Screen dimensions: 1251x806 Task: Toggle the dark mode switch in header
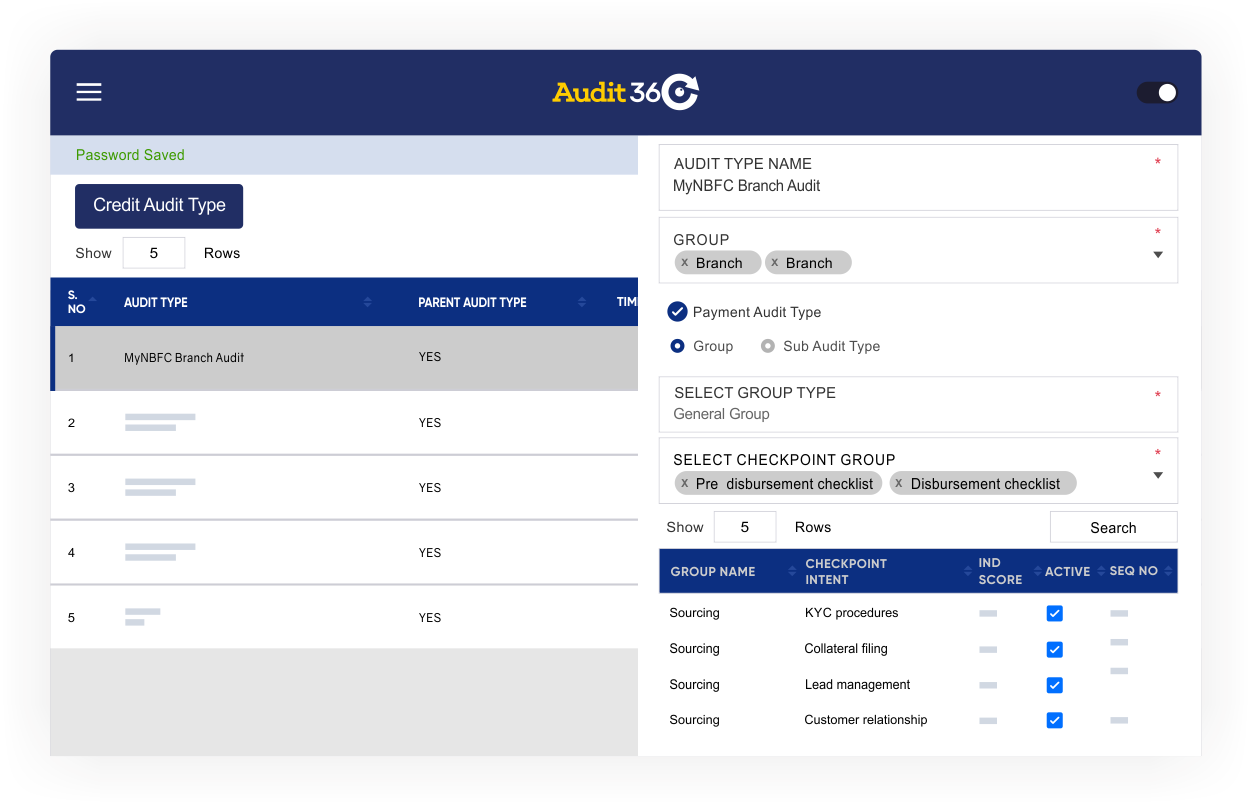coord(1157,93)
